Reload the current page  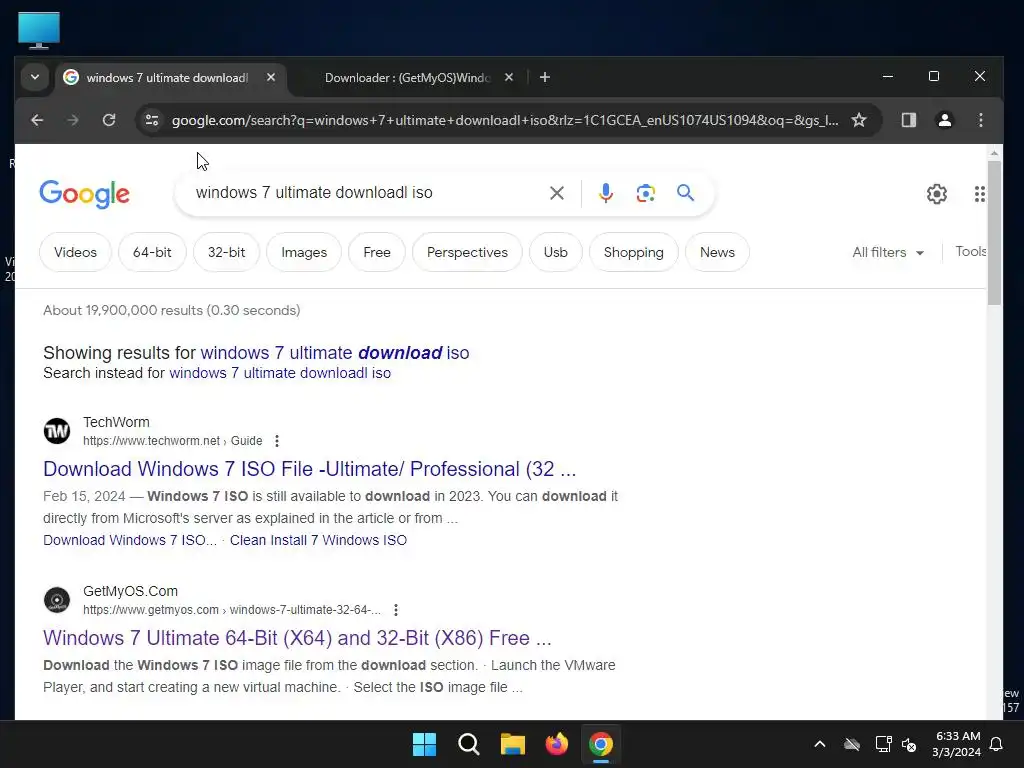(109, 120)
